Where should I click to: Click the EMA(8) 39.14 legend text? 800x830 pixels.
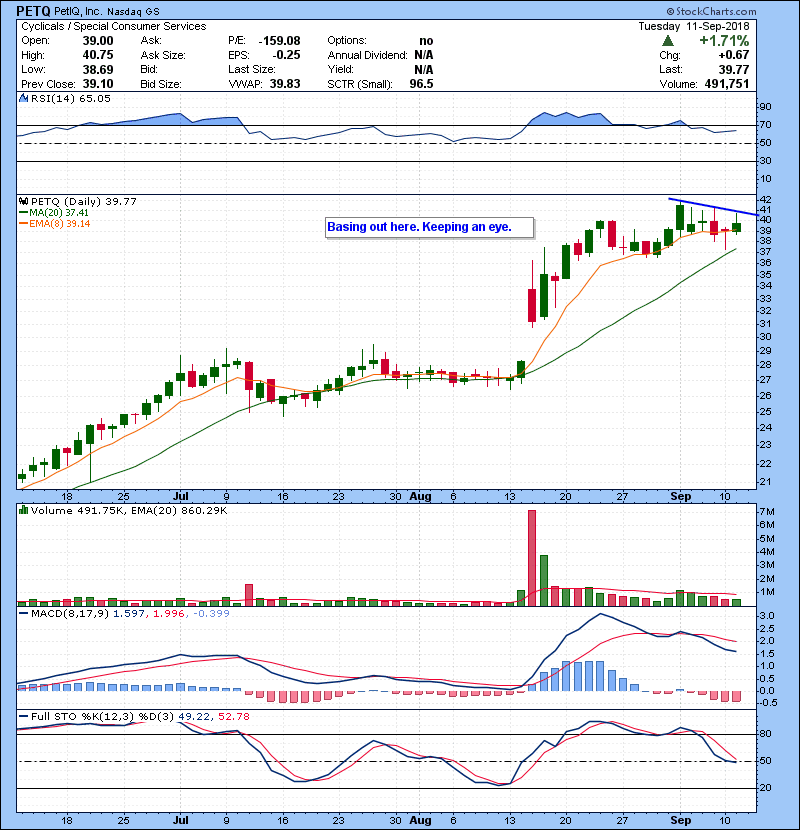59,224
